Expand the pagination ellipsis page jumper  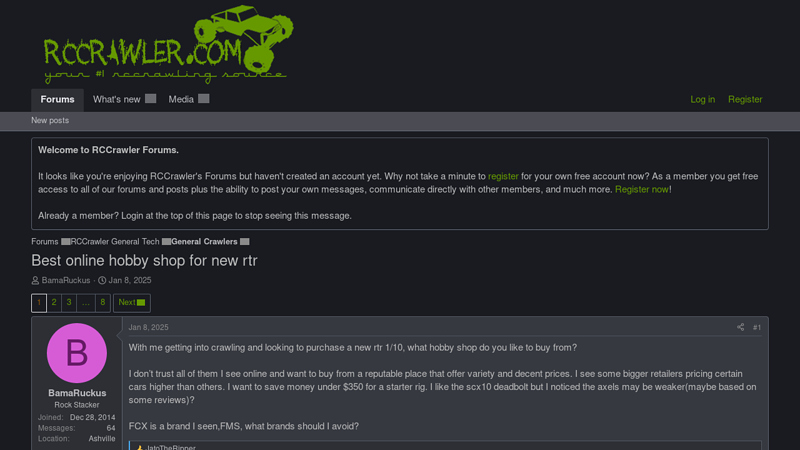pos(86,302)
